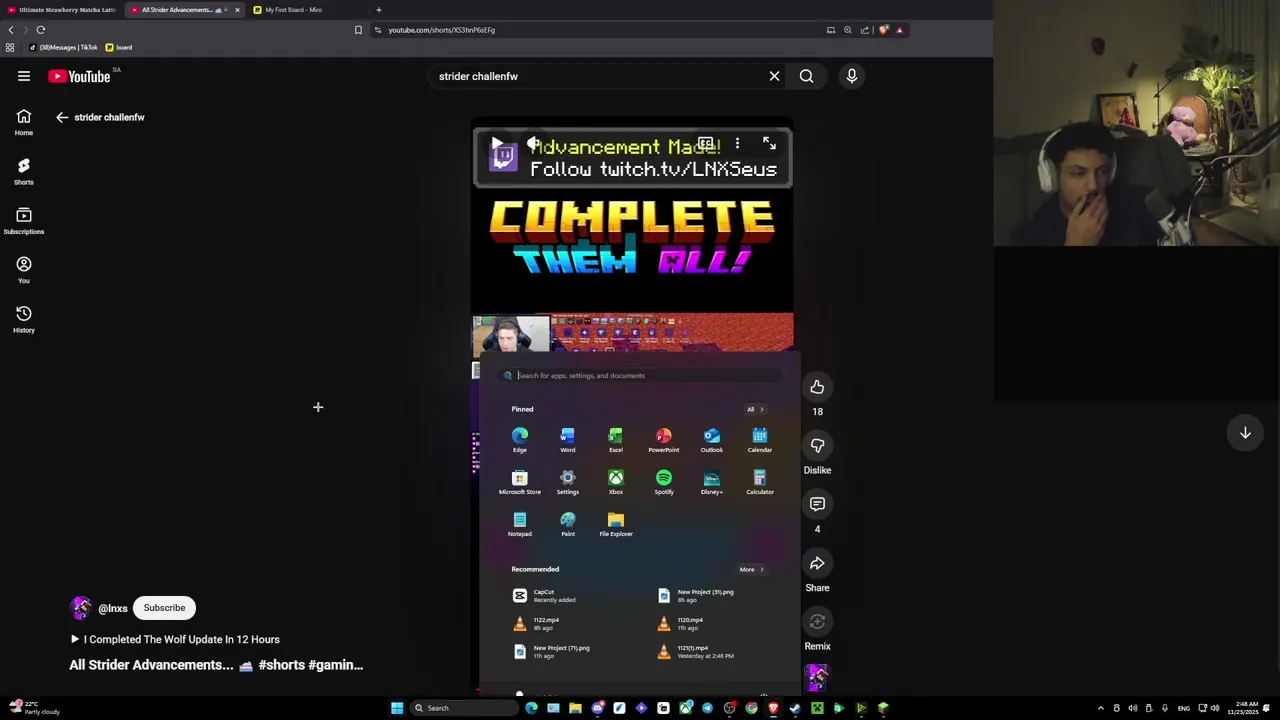Go back in the browser
This screenshot has width=1280, height=720.
click(x=11, y=30)
